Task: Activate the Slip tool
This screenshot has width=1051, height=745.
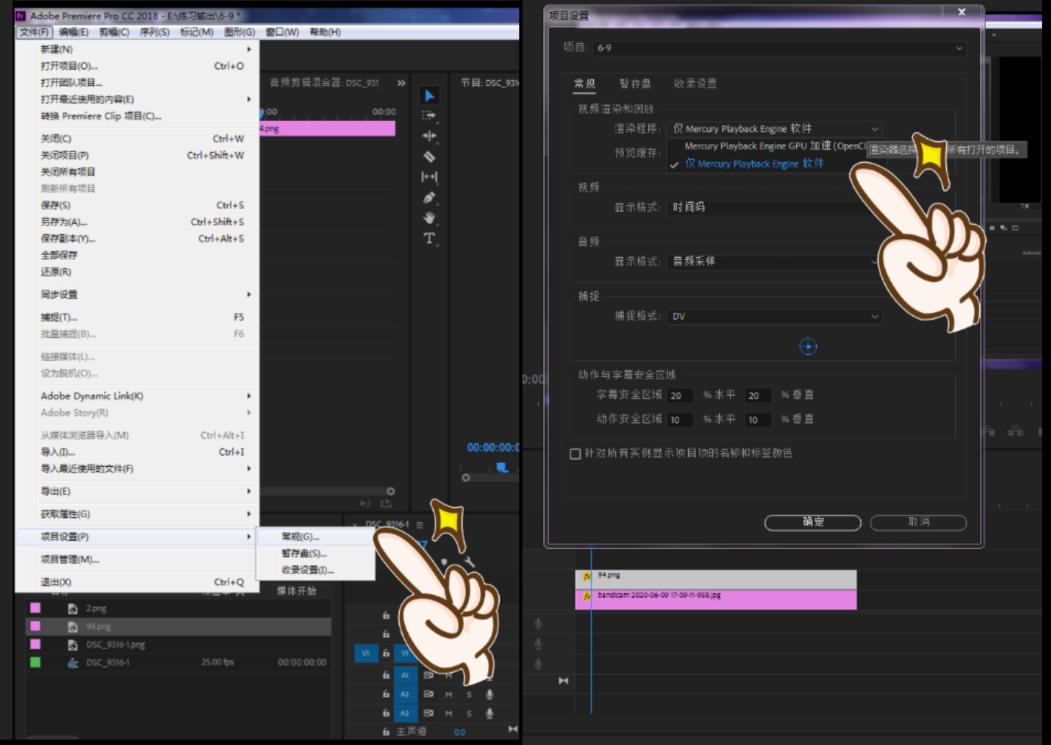Action: [x=429, y=177]
